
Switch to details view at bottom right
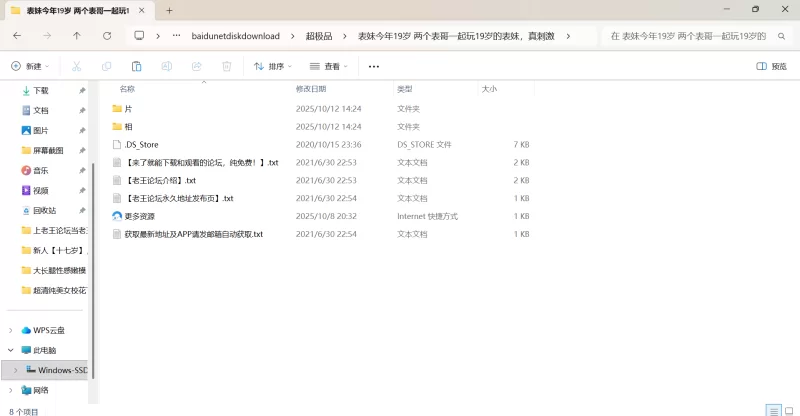coord(772,410)
